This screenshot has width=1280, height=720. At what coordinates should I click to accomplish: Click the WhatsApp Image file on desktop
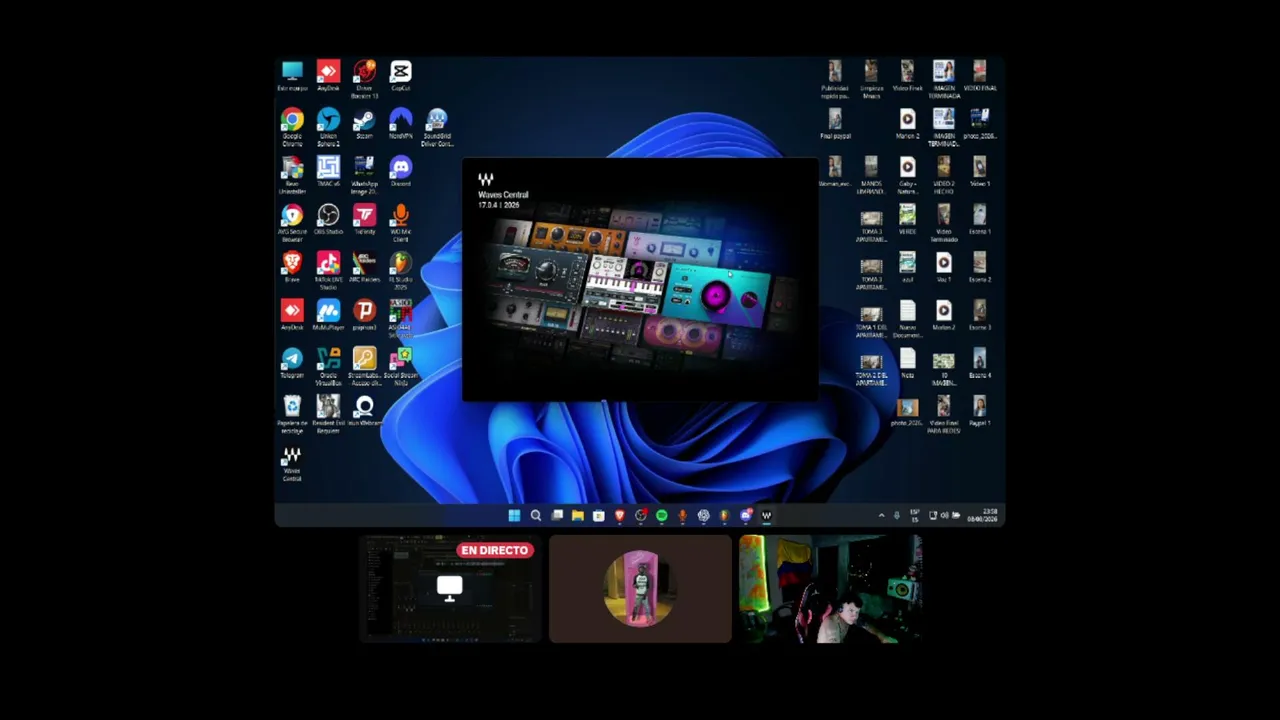click(x=364, y=175)
